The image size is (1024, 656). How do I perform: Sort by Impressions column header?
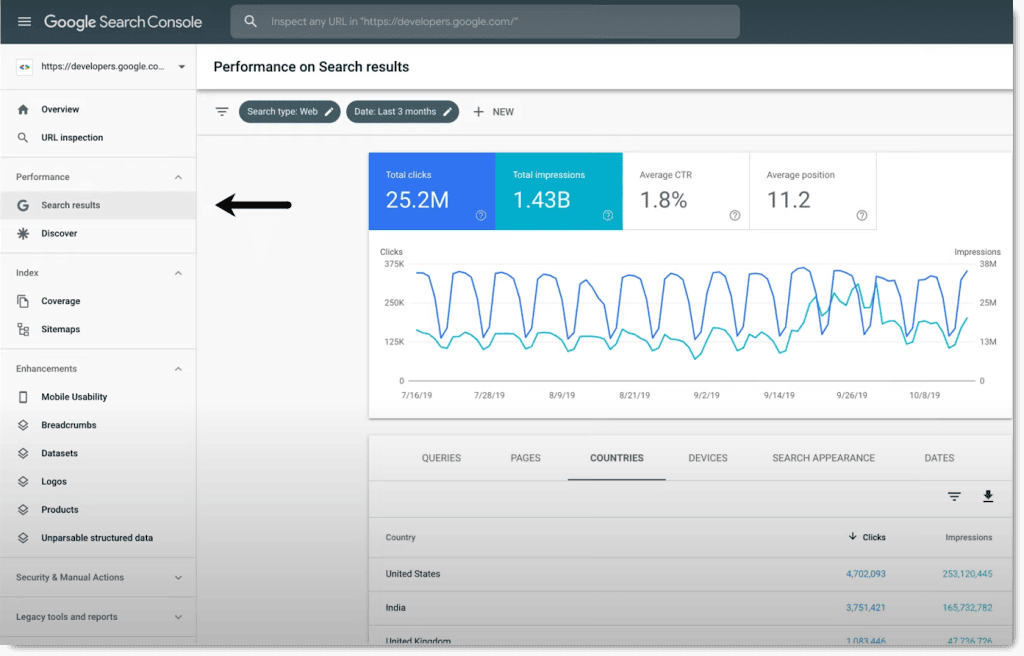[968, 537]
